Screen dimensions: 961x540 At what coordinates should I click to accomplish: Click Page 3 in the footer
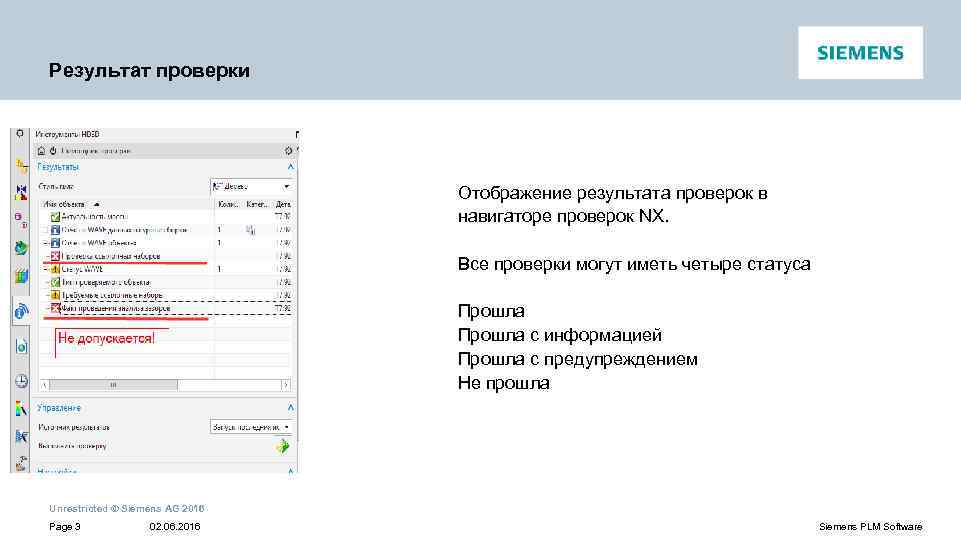click(64, 527)
